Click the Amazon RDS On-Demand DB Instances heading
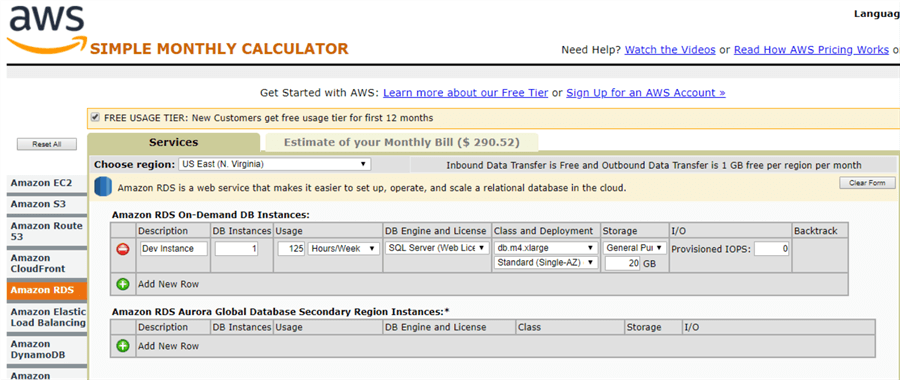Viewport: 900px width, 380px height. (211, 215)
